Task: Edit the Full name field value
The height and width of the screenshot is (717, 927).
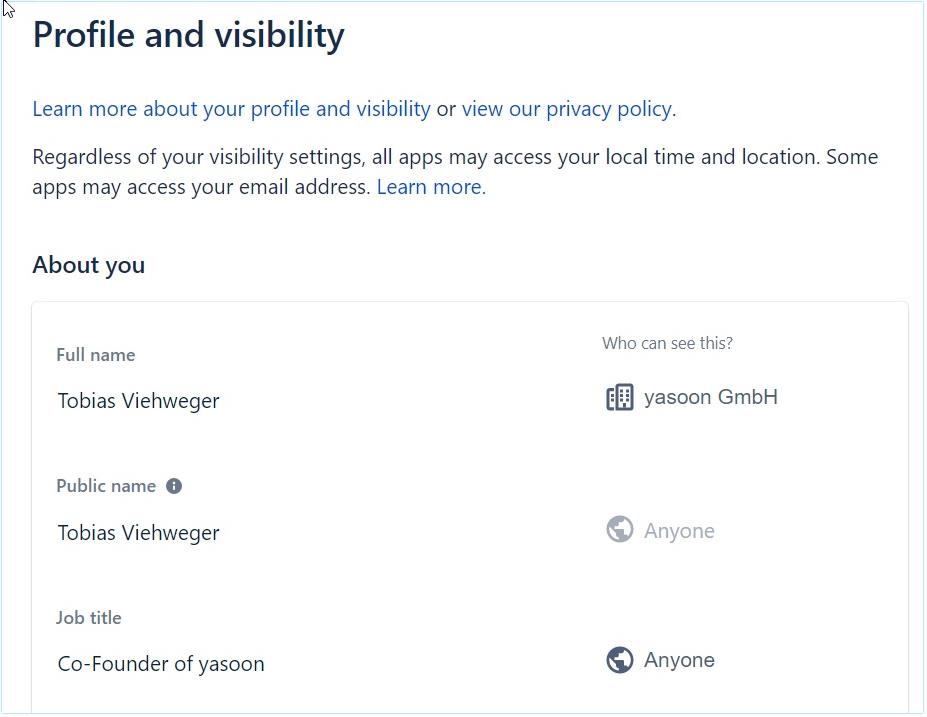Action: click(139, 401)
